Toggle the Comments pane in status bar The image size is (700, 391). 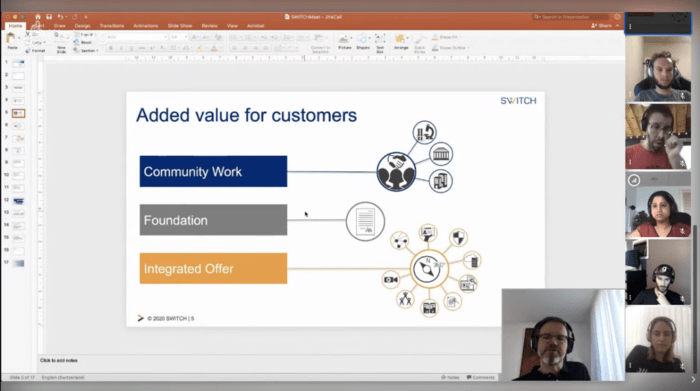point(481,378)
